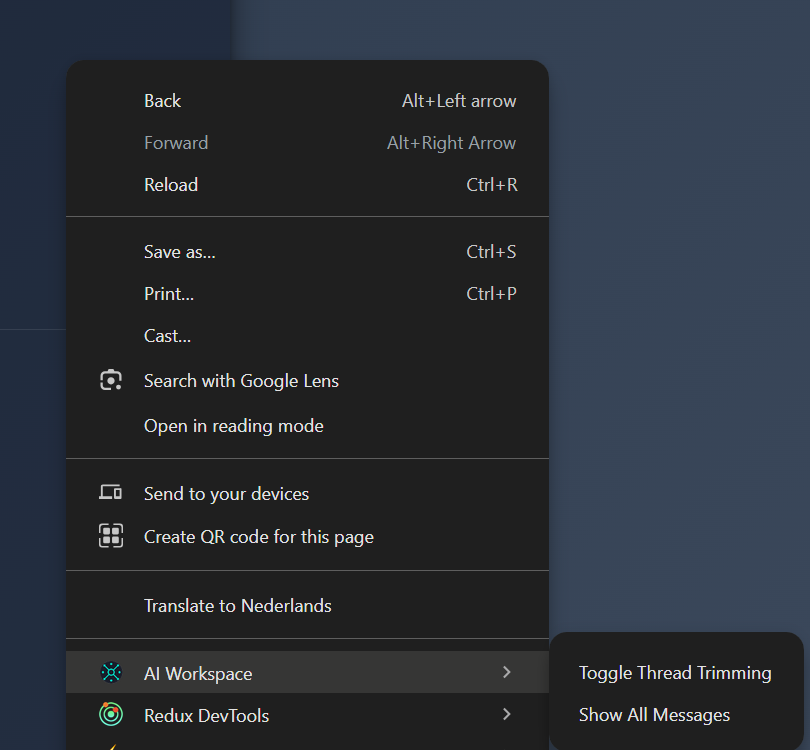Click the partially visible yellow extension icon
This screenshot has width=810, height=750.
[110, 746]
